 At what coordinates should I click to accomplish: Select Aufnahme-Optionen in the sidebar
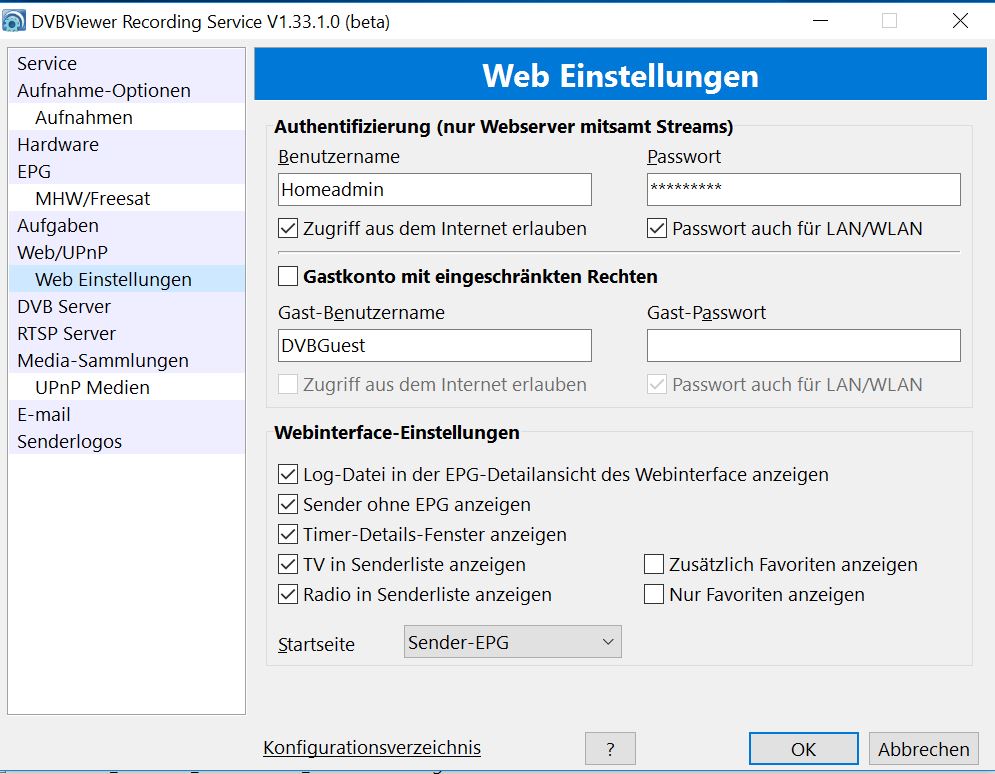(127, 90)
